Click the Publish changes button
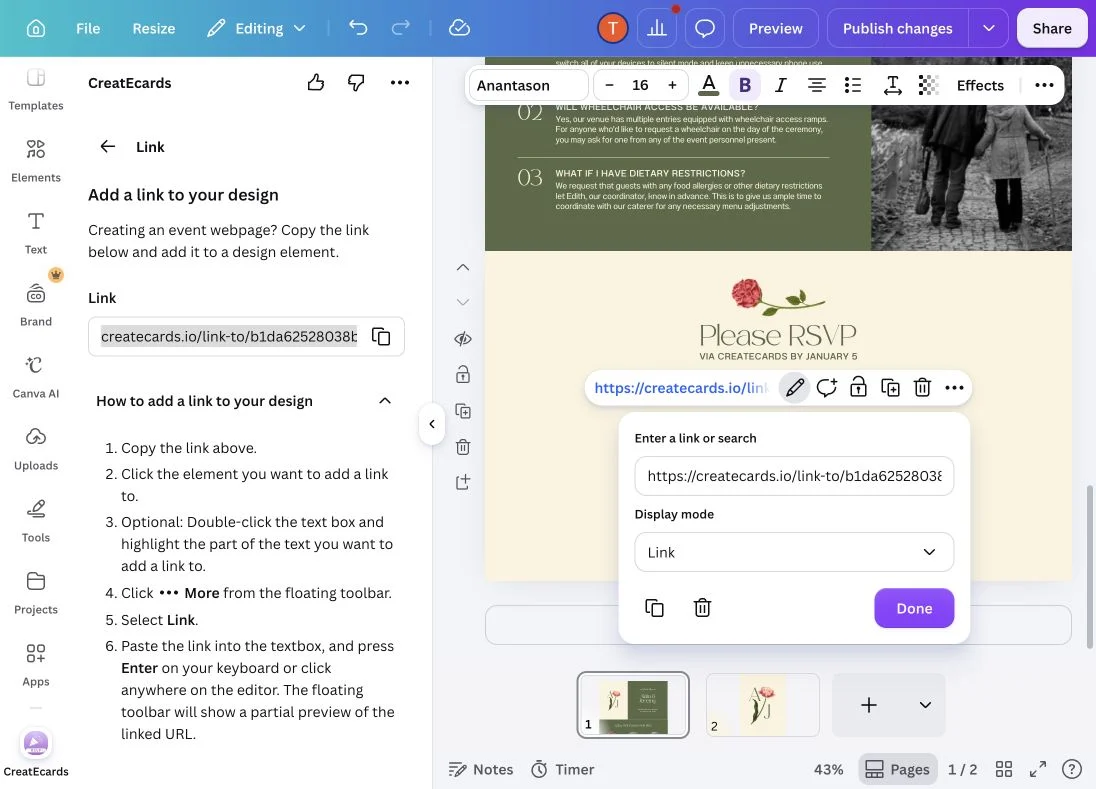Image resolution: width=1096 pixels, height=789 pixels. click(x=897, y=29)
